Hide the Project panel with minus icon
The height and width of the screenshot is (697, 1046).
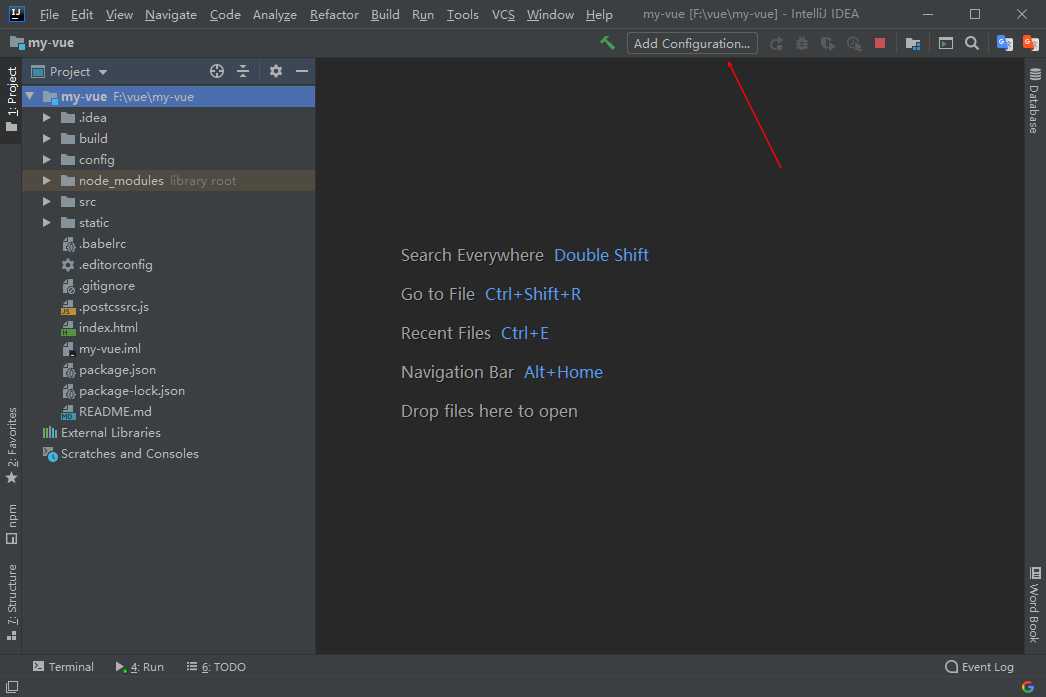coord(302,71)
